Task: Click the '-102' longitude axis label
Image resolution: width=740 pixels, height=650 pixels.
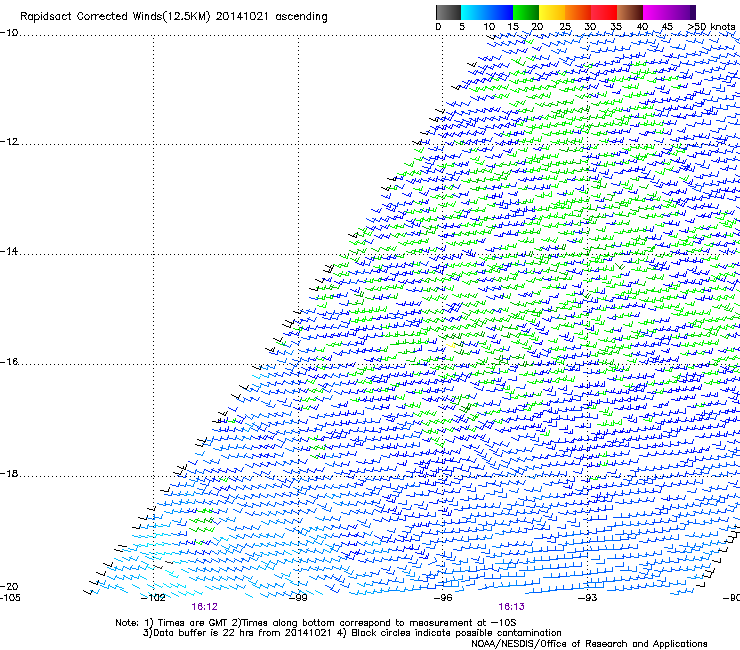Action: [153, 597]
